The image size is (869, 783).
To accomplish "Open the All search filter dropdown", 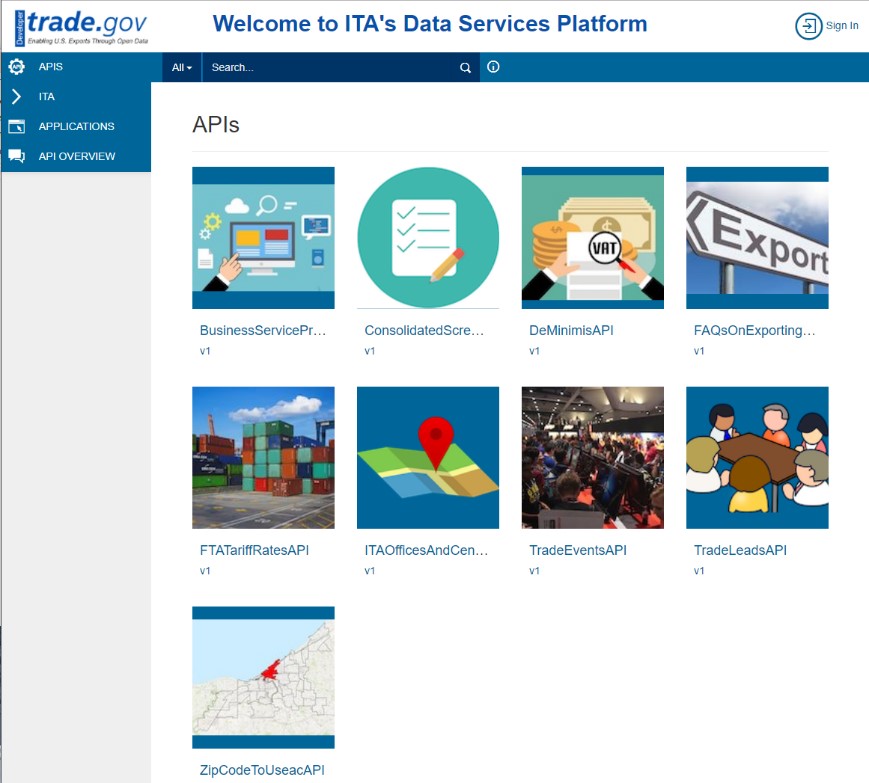I will coord(181,68).
